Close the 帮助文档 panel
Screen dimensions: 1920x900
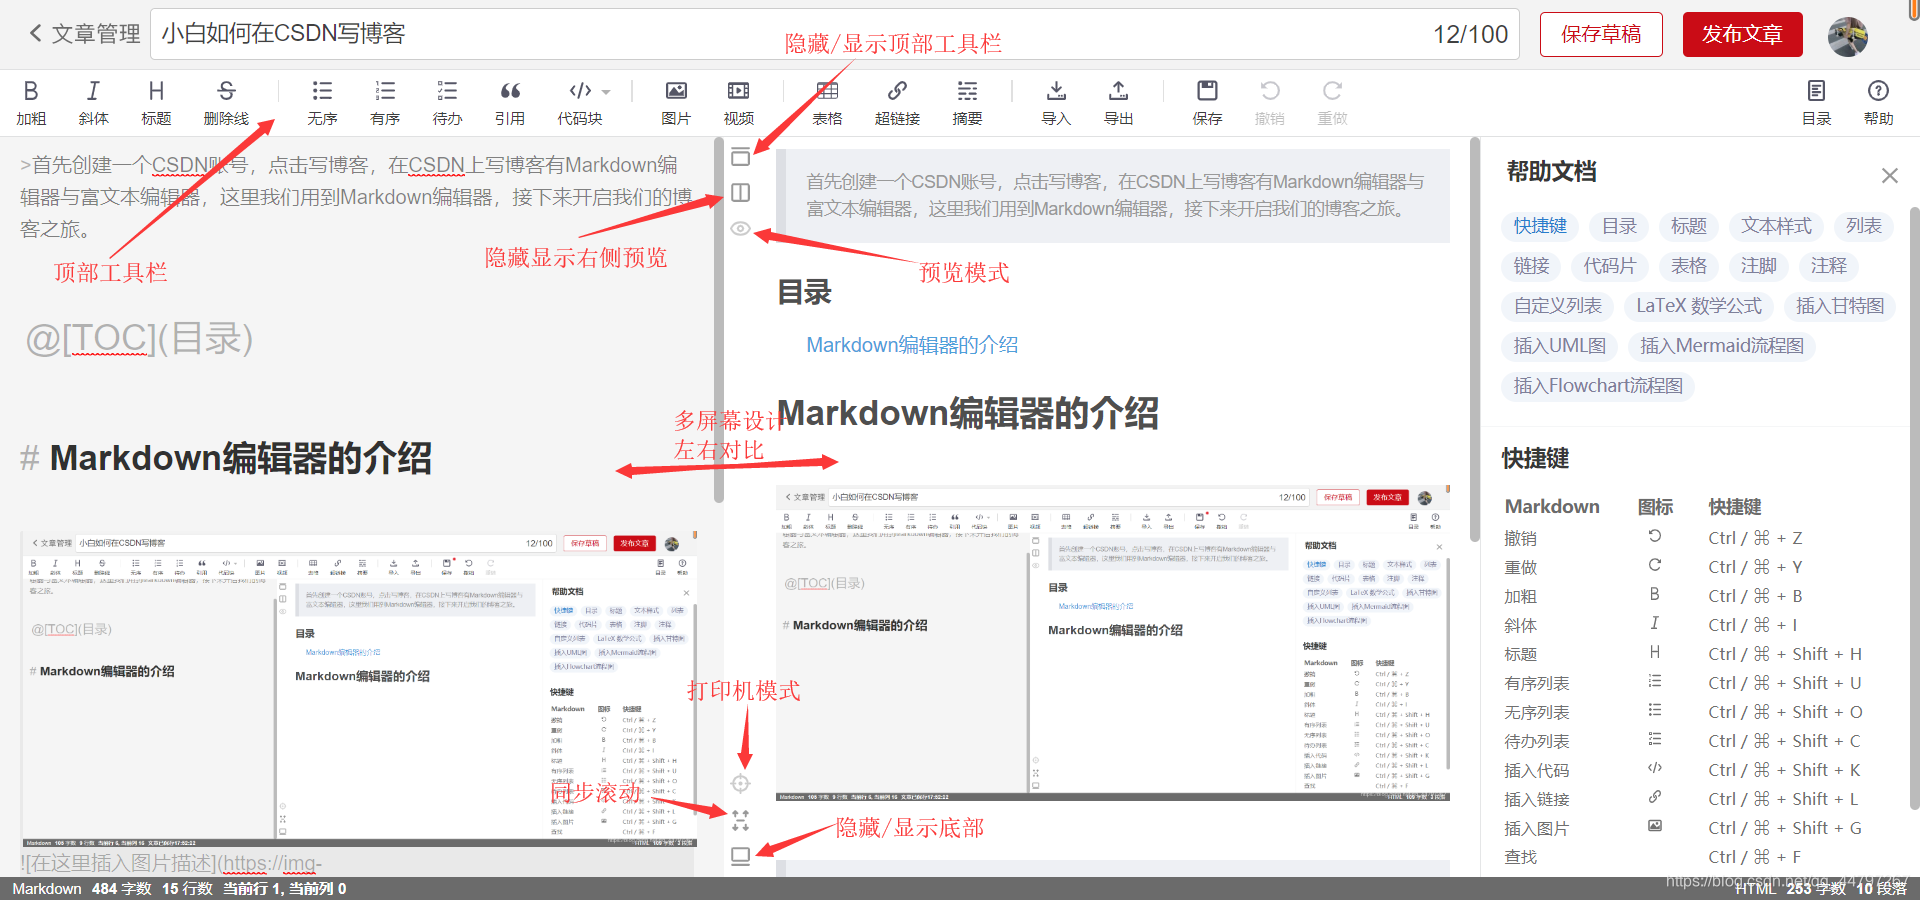coord(1889,176)
